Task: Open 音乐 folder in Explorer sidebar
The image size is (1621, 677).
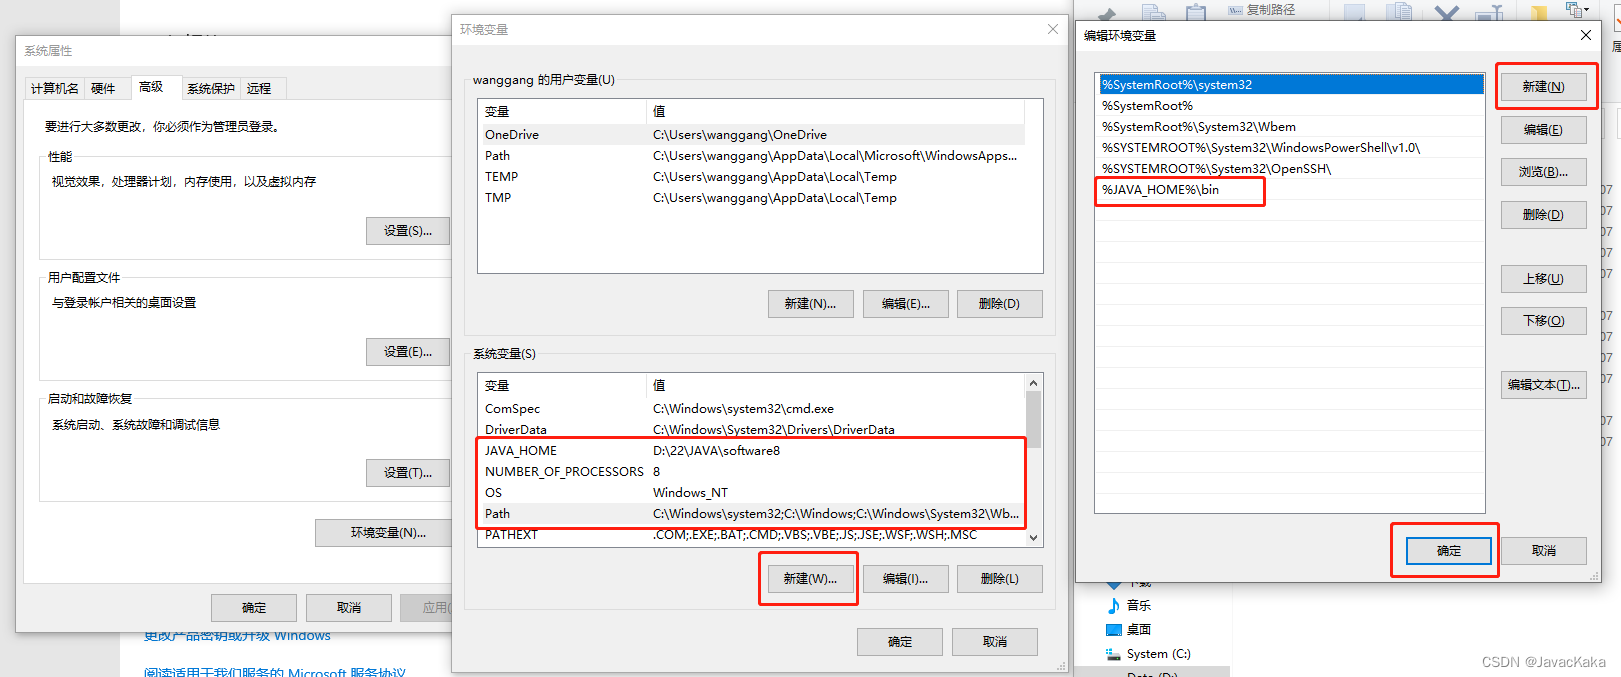Action: [x=1129, y=606]
